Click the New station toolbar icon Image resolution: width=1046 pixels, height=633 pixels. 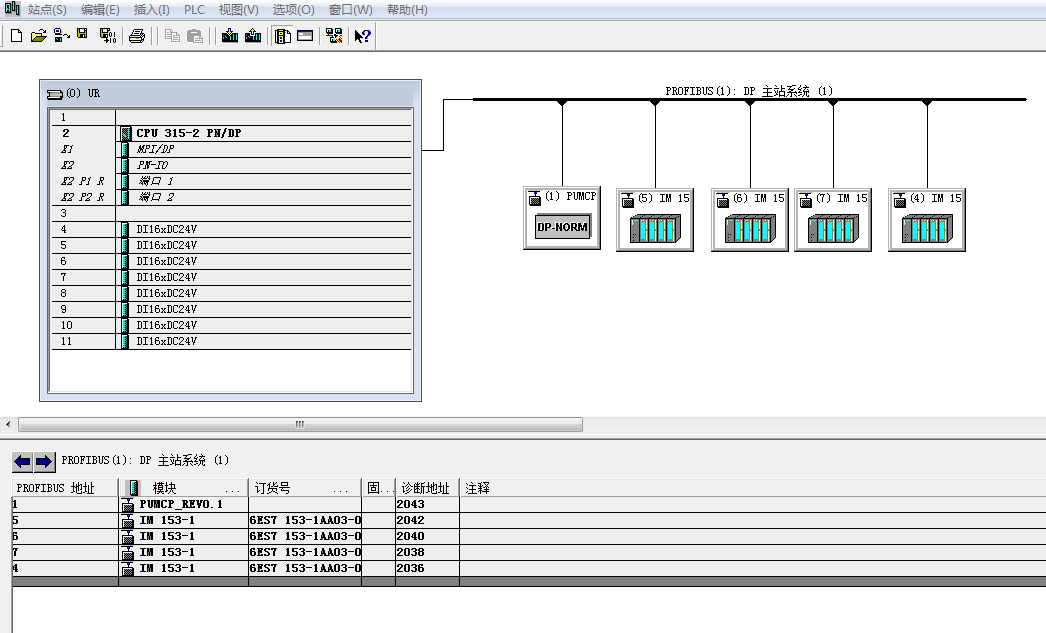tap(17, 35)
